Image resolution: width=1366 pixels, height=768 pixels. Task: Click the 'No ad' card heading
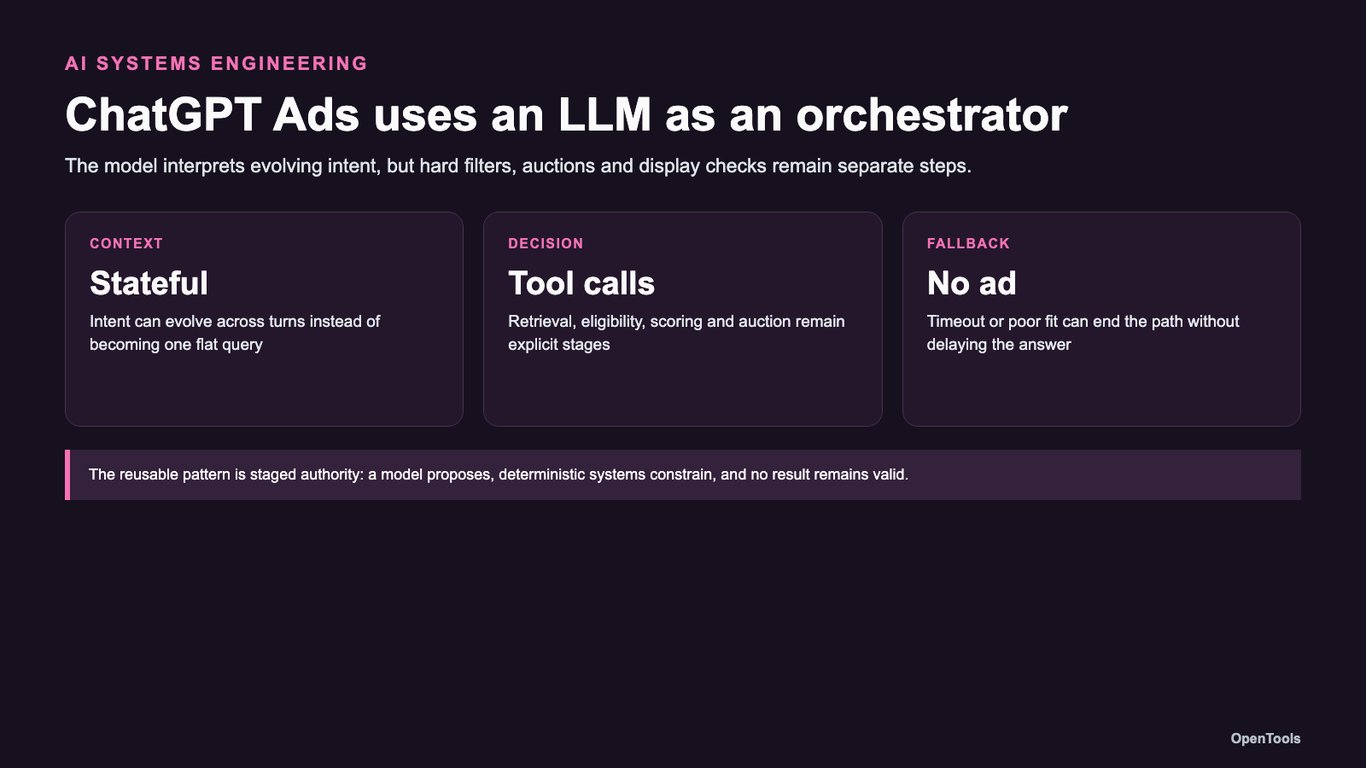[971, 283]
